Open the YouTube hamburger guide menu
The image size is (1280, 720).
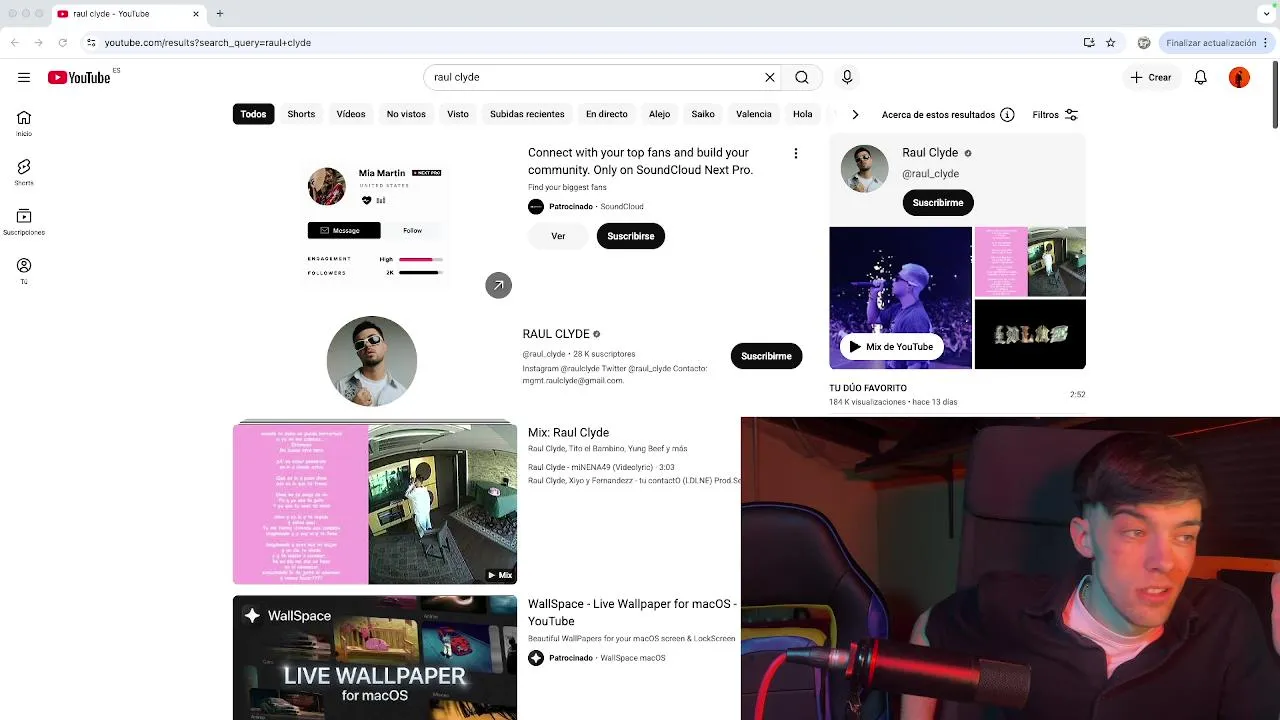(x=24, y=77)
